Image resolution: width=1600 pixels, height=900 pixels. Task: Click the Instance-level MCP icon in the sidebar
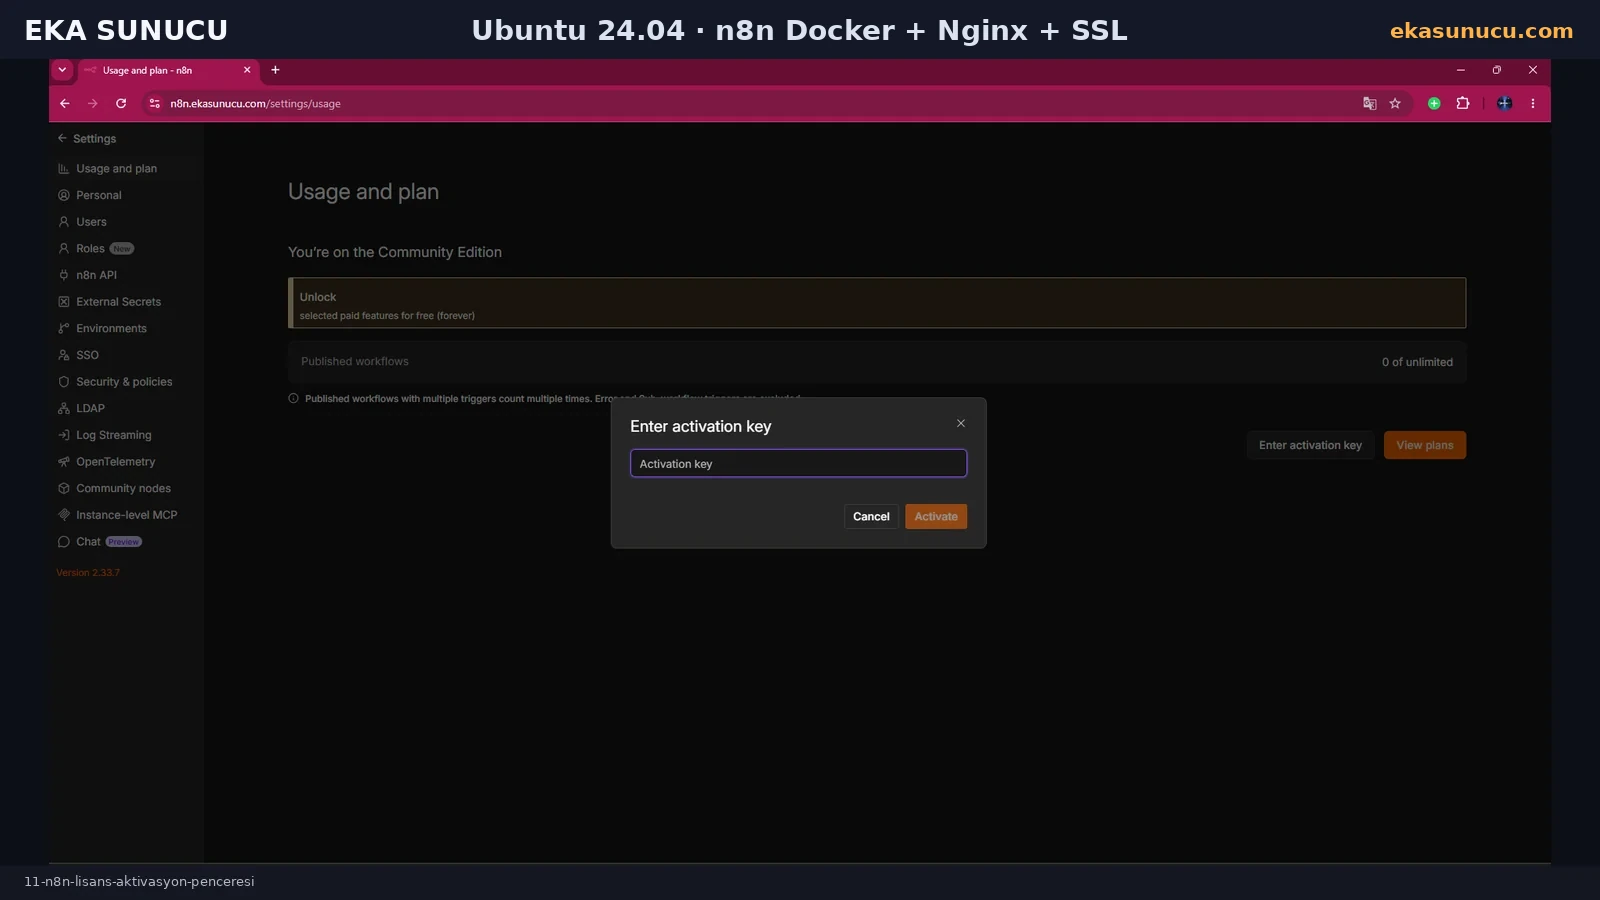pyautogui.click(x=64, y=515)
